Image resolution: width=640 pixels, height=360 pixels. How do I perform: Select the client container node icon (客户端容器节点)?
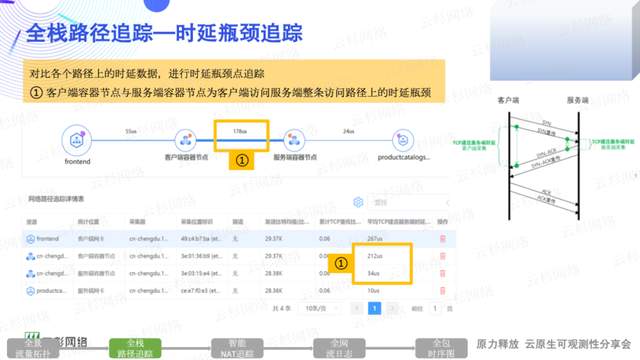pyautogui.click(x=186, y=140)
